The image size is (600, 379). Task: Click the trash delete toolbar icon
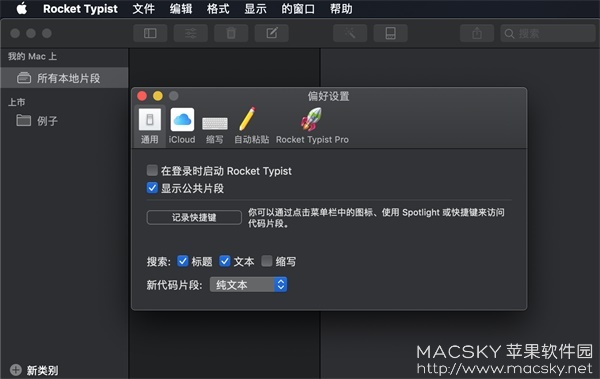tap(231, 33)
